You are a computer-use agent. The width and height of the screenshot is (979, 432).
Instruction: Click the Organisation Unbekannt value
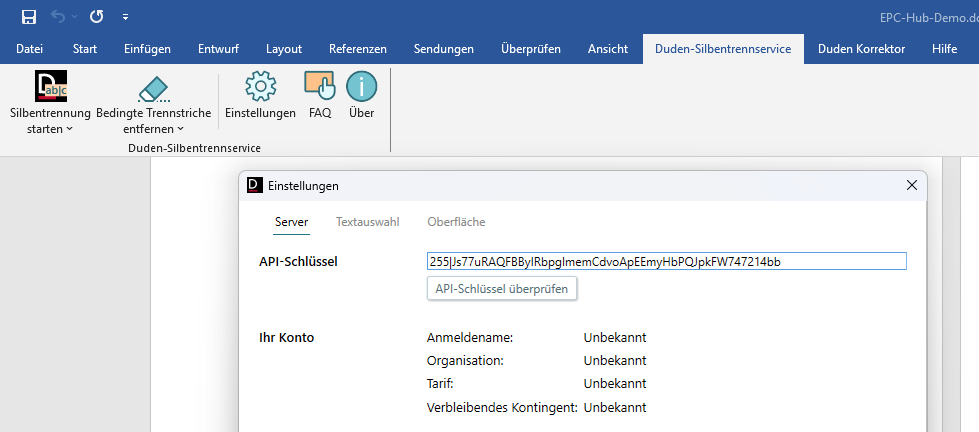click(x=615, y=361)
